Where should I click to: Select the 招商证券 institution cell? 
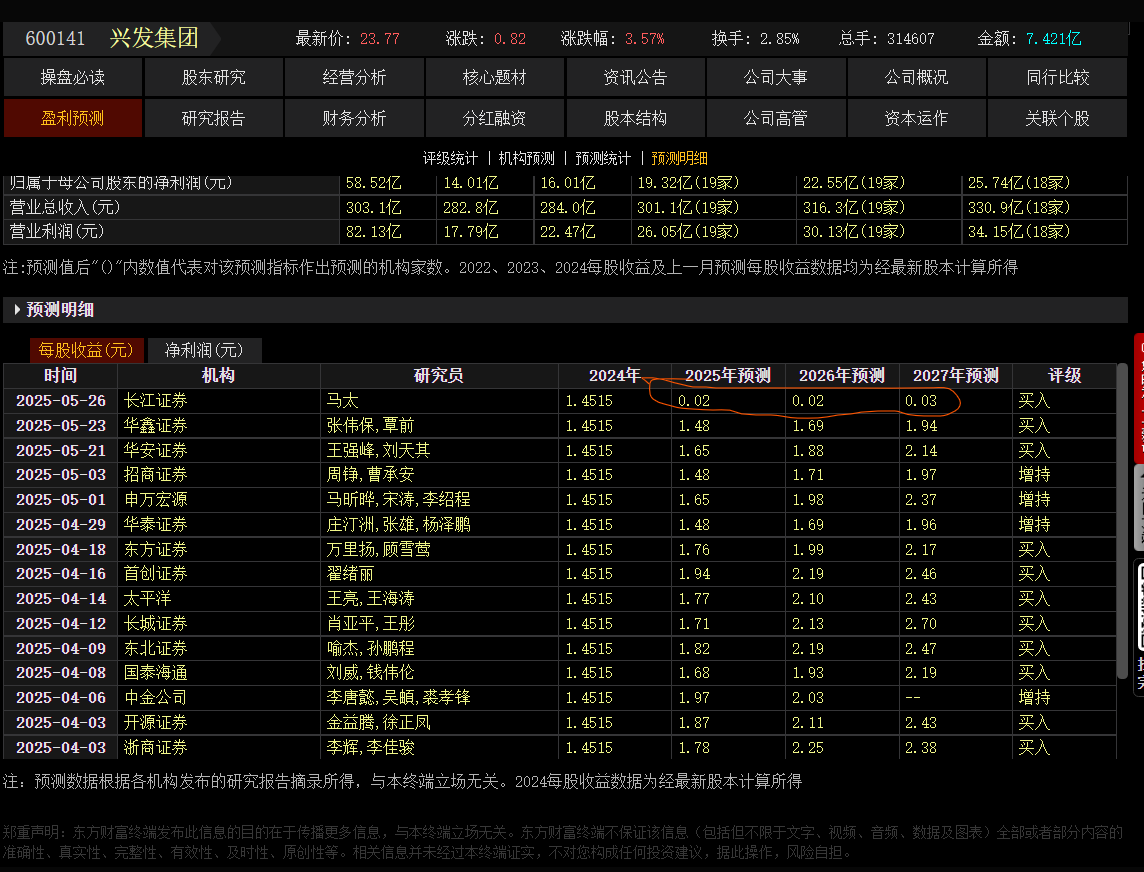pyautogui.click(x=218, y=475)
